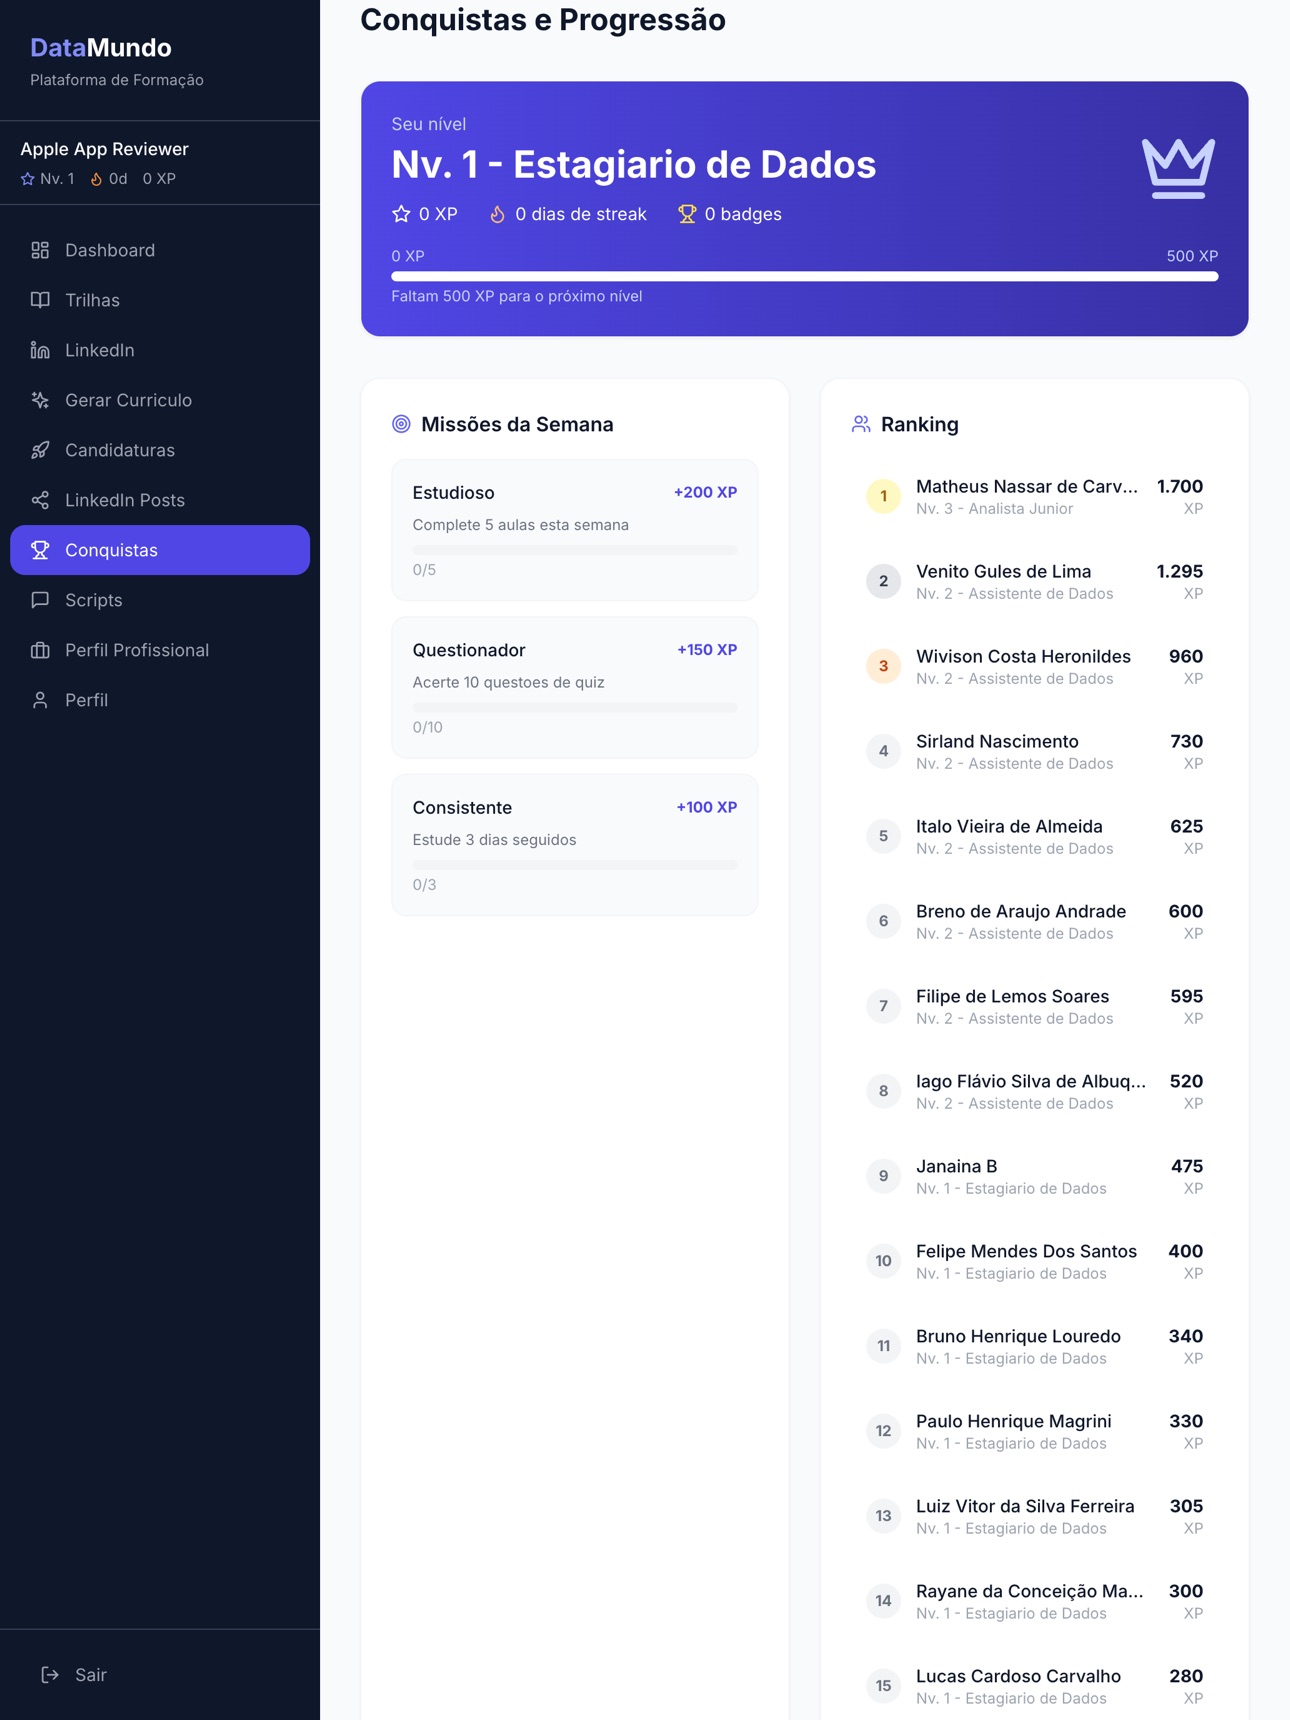Click the bronze rank 3 badge

click(x=883, y=666)
